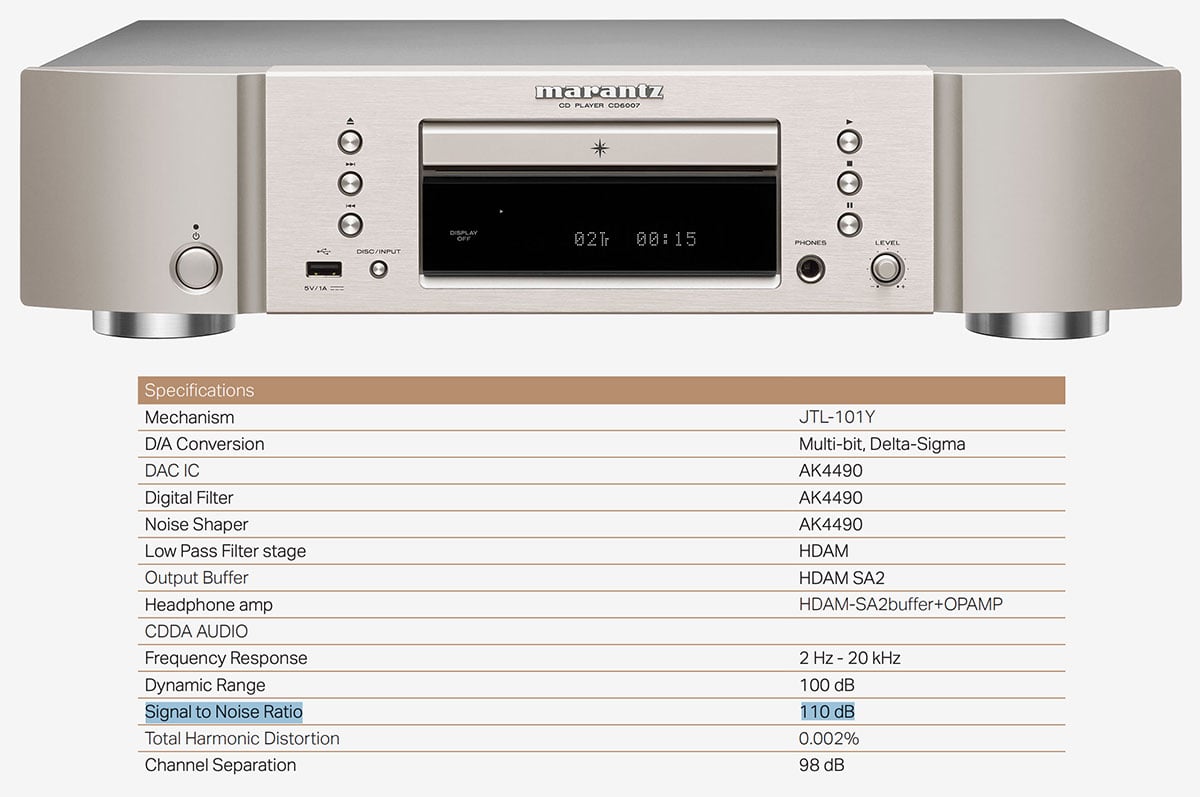Image resolution: width=1200 pixels, height=797 pixels.
Task: Click the "DAC IC" row label
Action: (173, 471)
